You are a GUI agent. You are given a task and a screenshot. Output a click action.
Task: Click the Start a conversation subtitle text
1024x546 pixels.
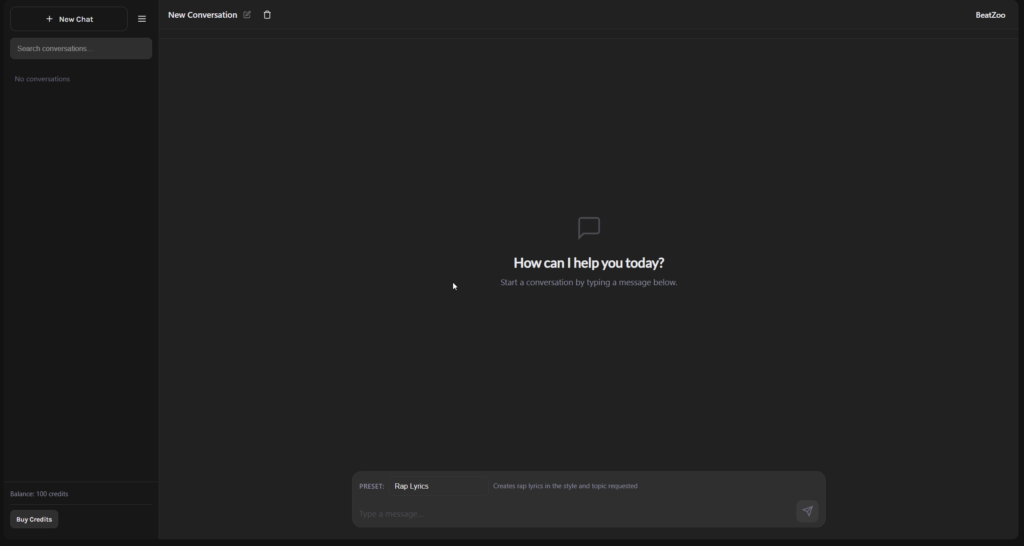pyautogui.click(x=588, y=283)
